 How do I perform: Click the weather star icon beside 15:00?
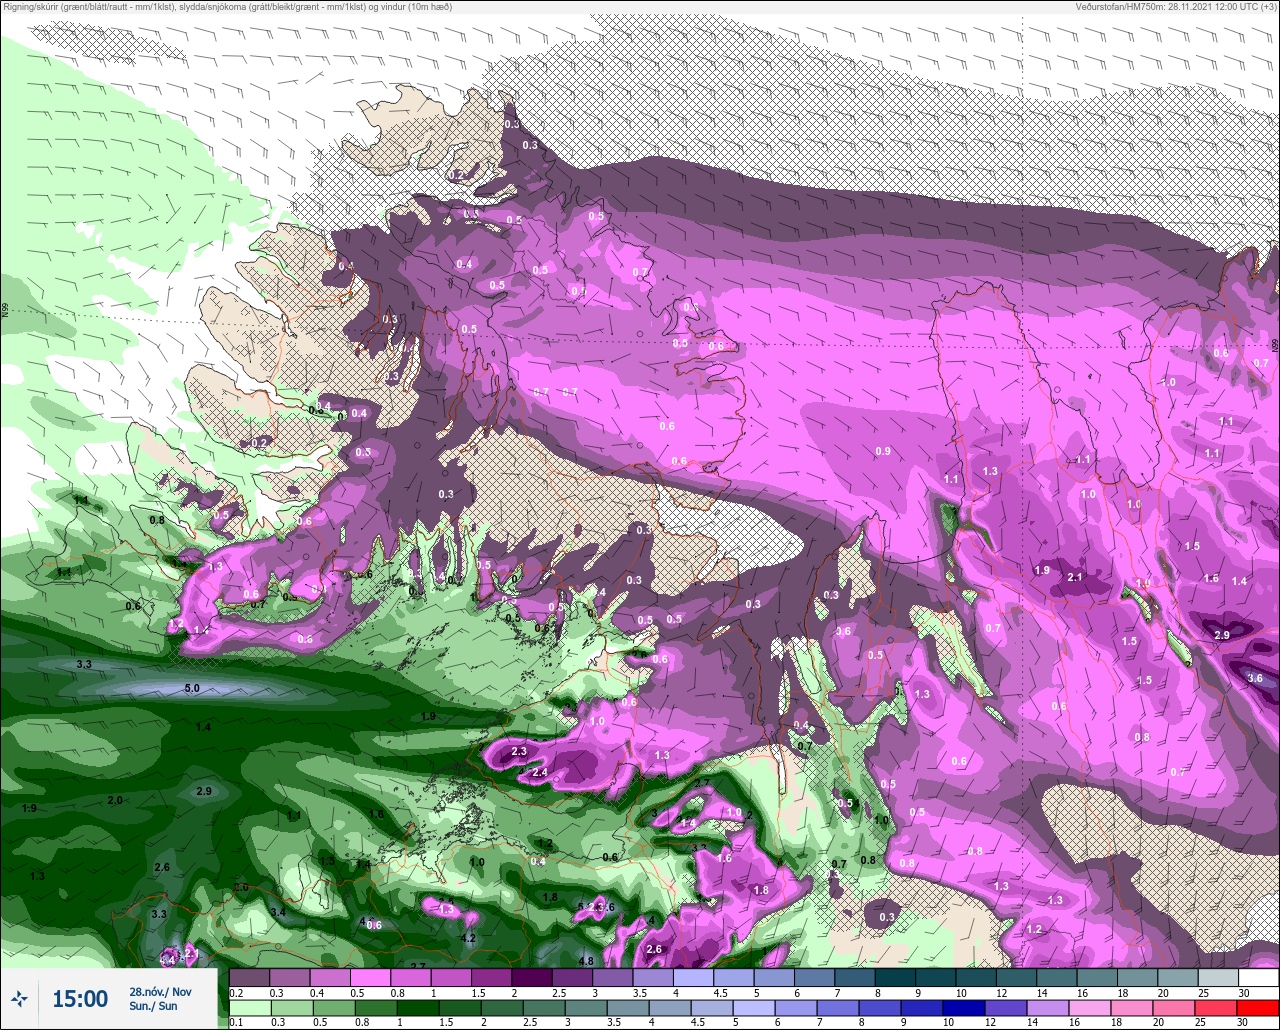coord(19,998)
